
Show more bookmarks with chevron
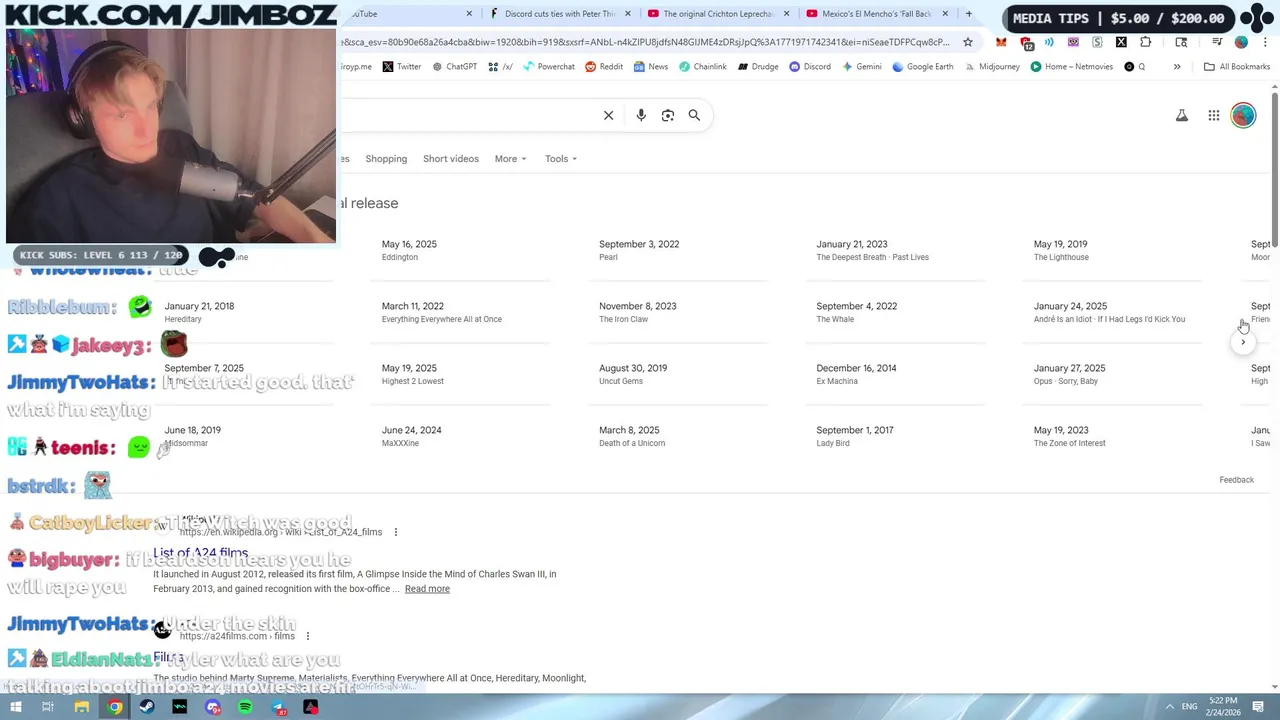point(1177,67)
